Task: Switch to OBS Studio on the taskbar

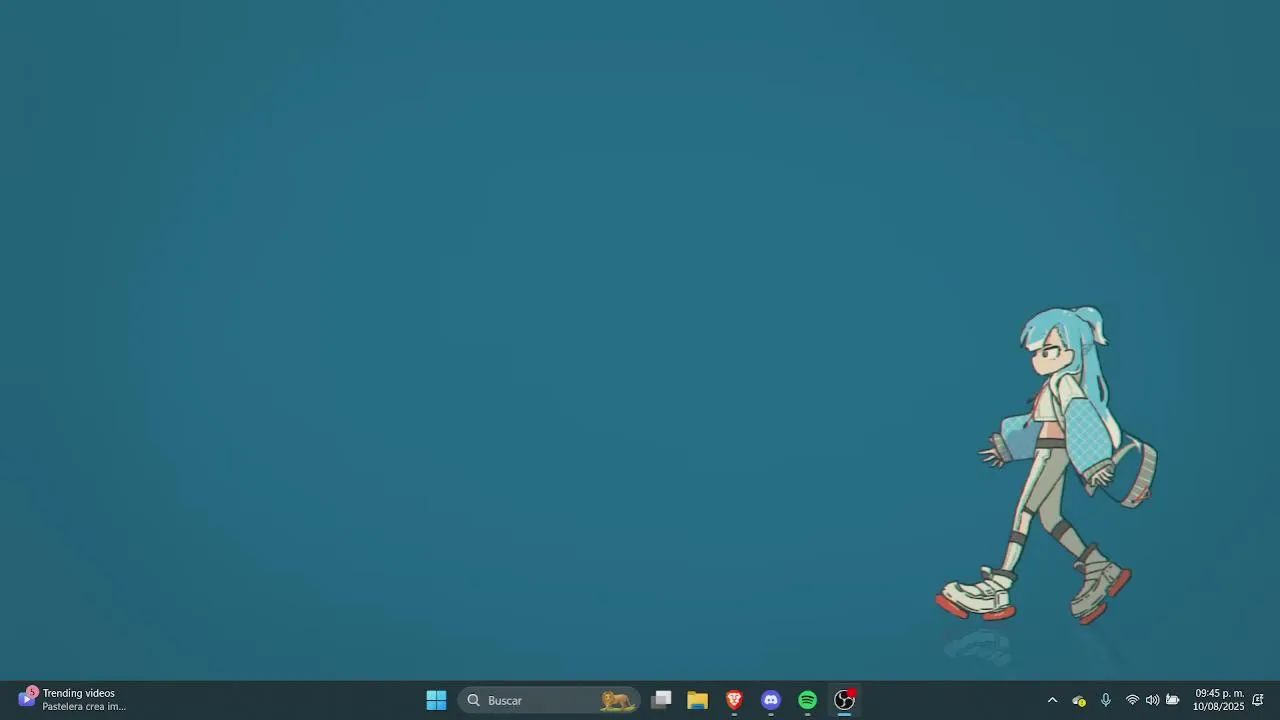Action: (845, 700)
